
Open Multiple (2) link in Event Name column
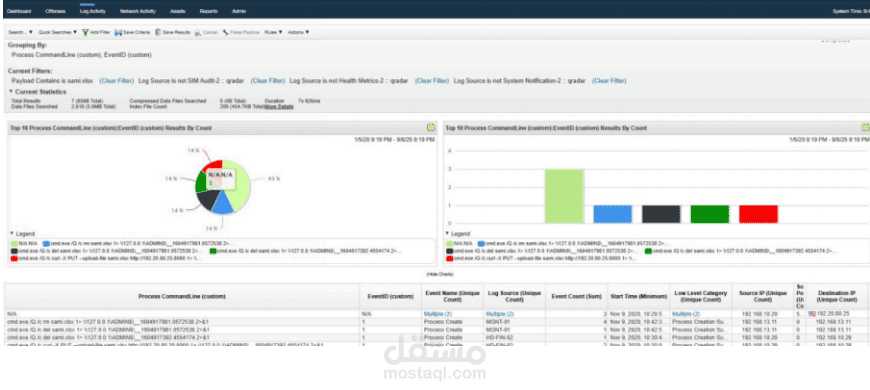click(x=438, y=314)
